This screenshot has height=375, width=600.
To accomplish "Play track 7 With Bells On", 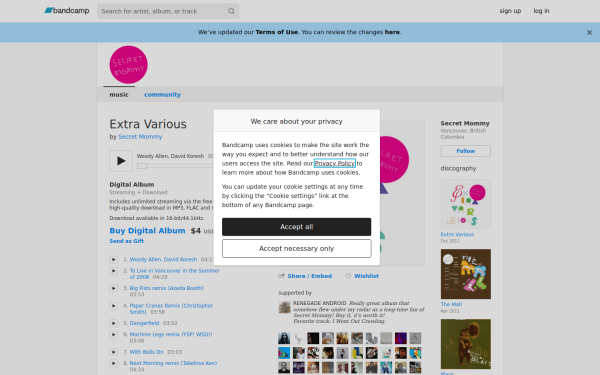I will 113,352.
